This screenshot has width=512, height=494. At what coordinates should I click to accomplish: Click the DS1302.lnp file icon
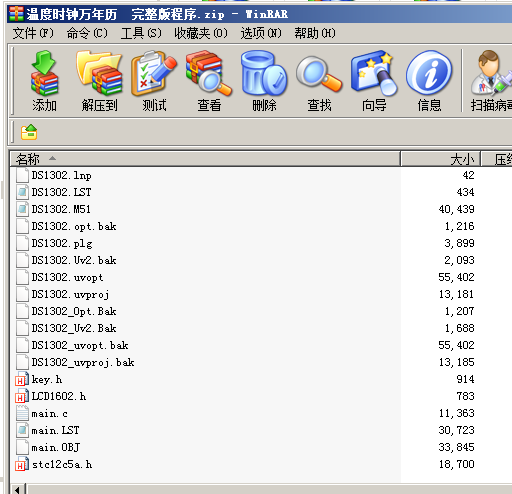[22, 175]
